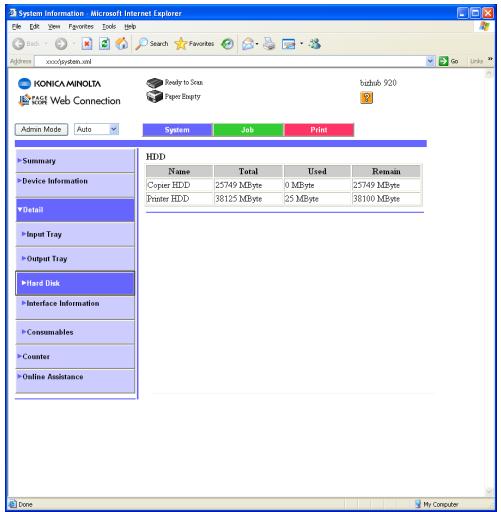Open the Help menu
Screen dimensions: 501x512
click(x=130, y=27)
